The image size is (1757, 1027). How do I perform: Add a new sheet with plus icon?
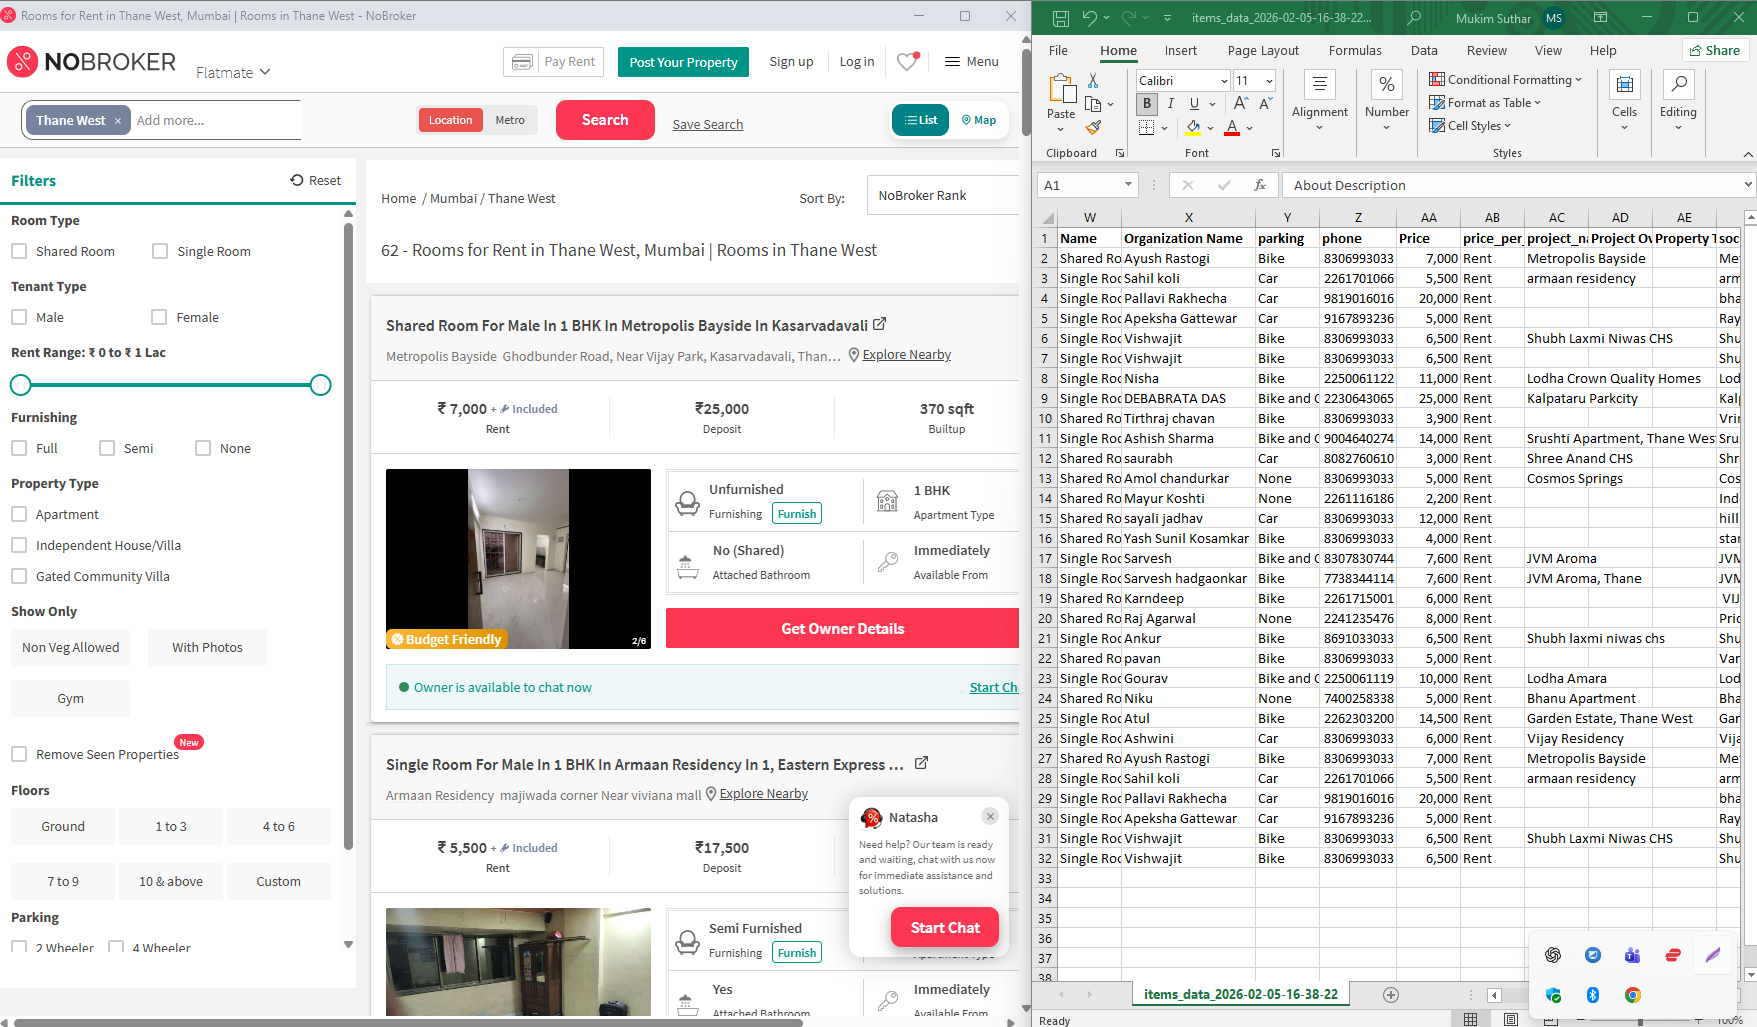[x=1390, y=994]
